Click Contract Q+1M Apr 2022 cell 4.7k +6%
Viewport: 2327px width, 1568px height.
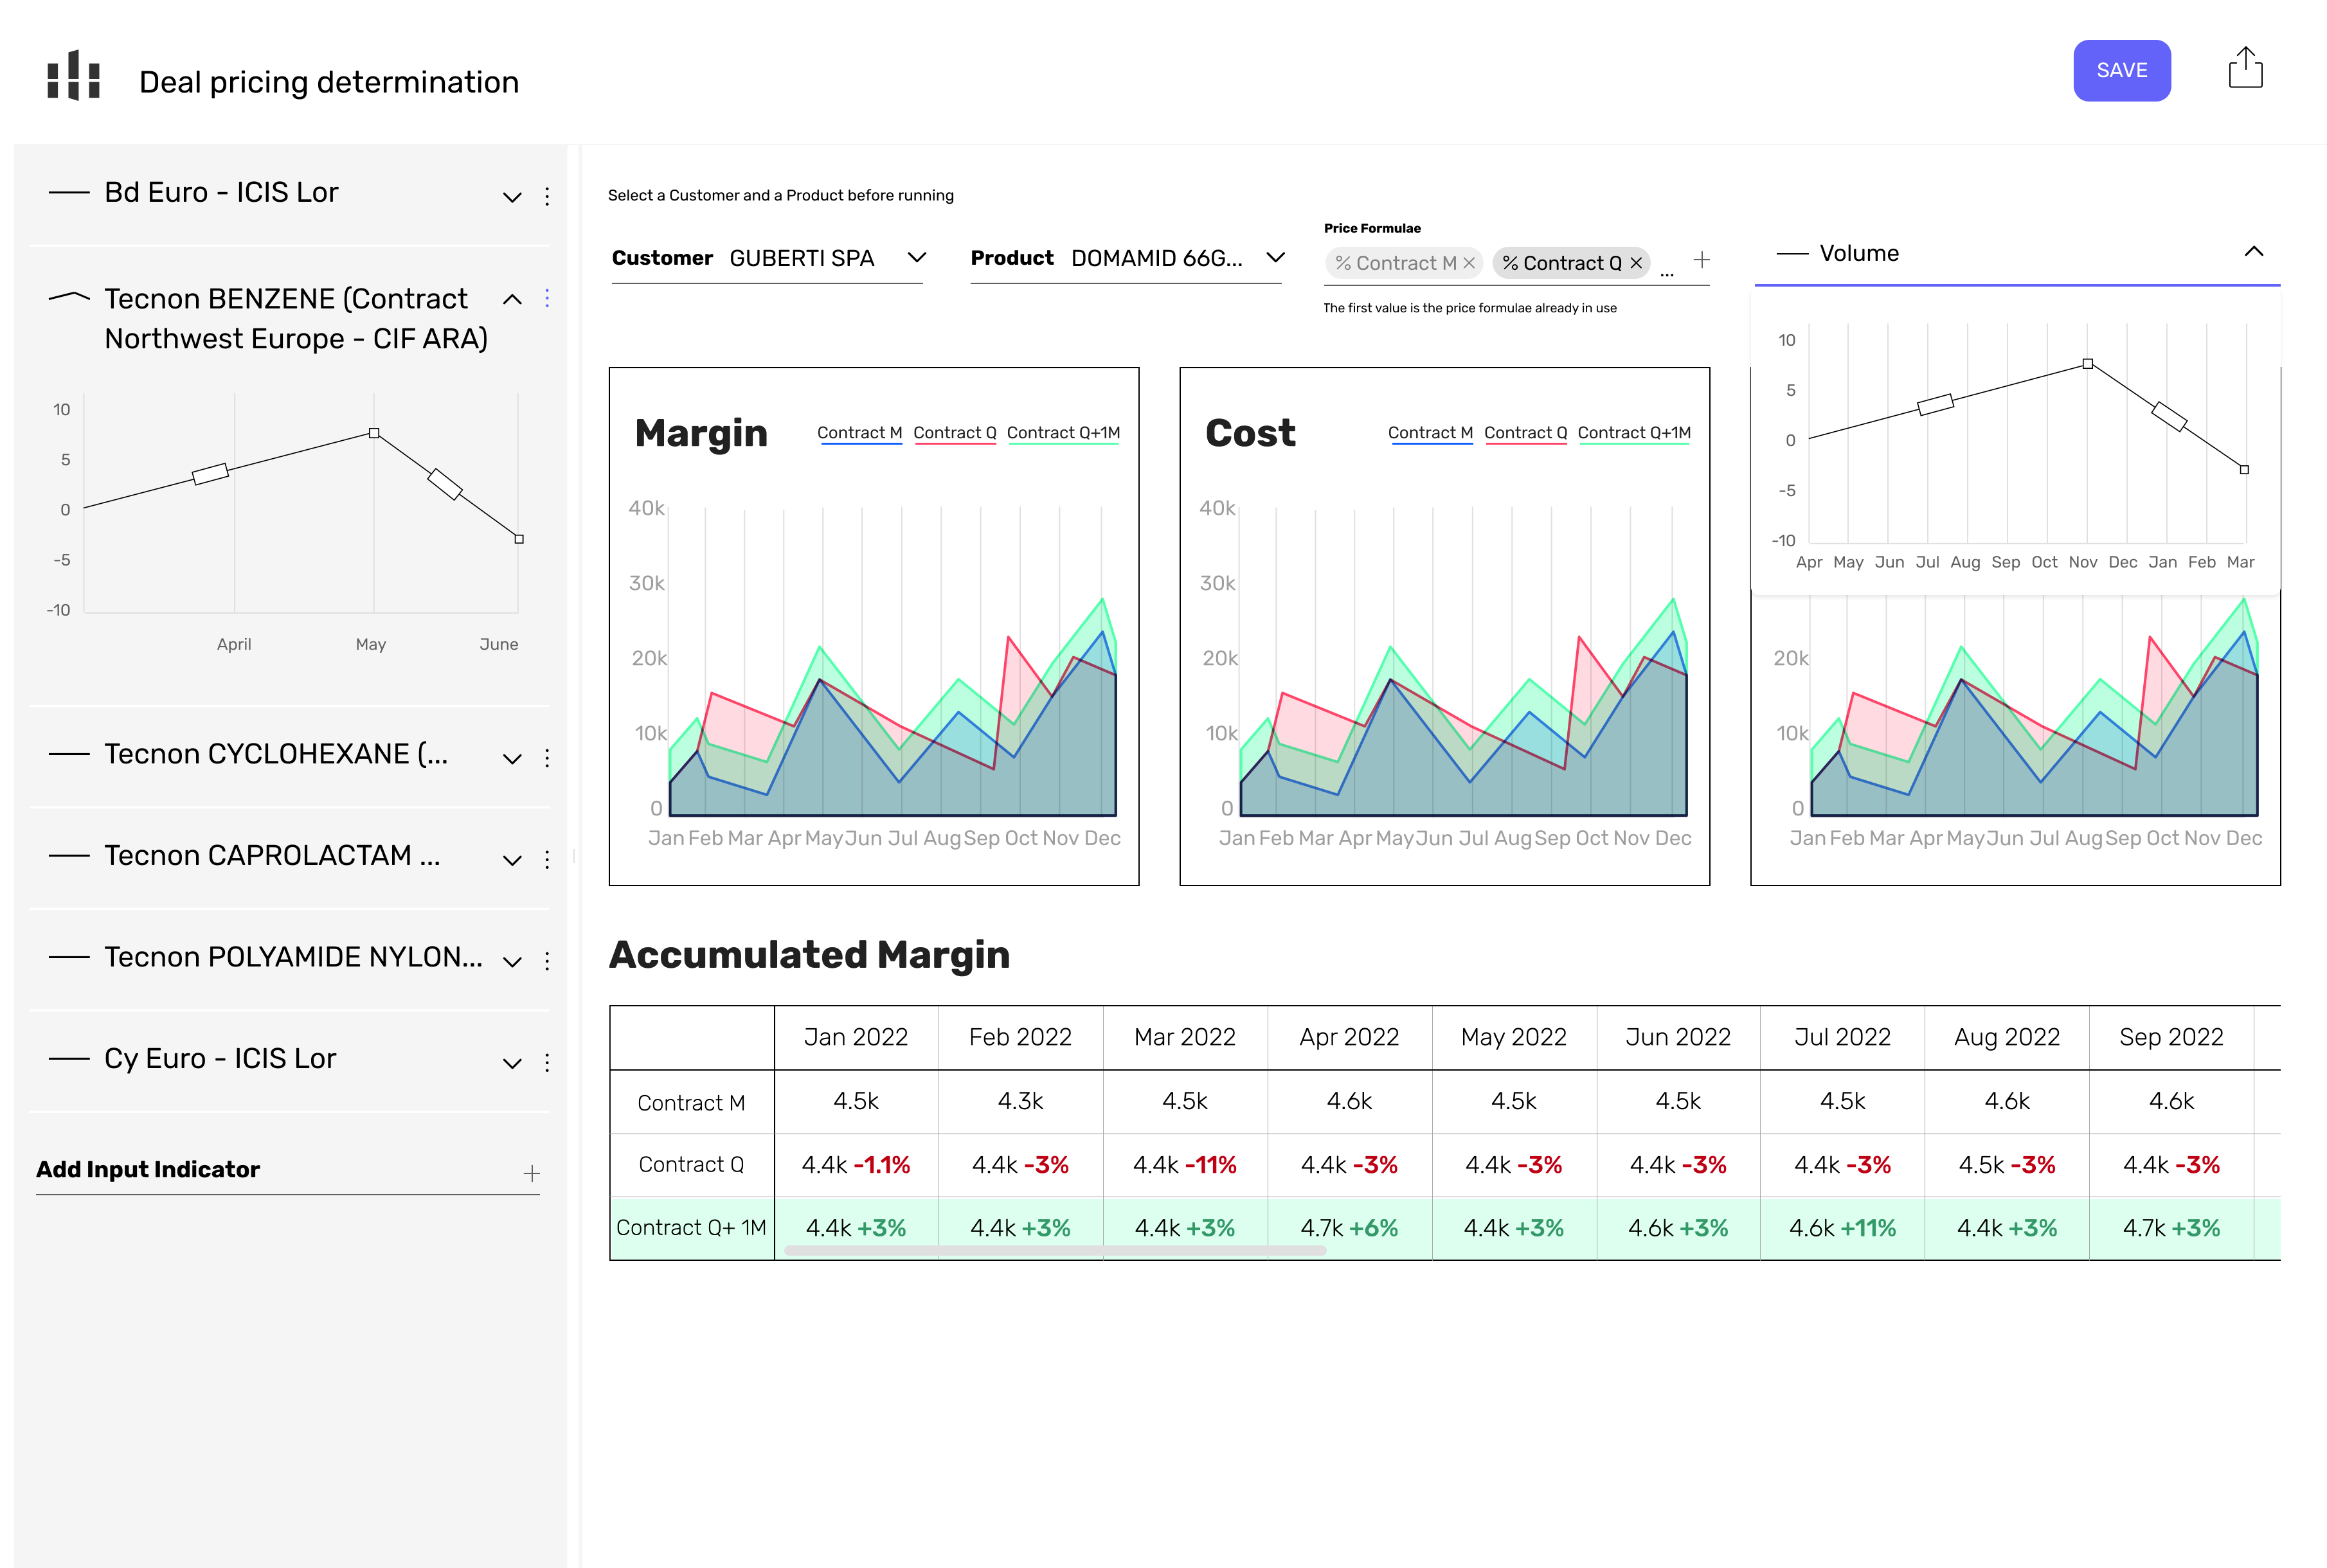click(1349, 1228)
